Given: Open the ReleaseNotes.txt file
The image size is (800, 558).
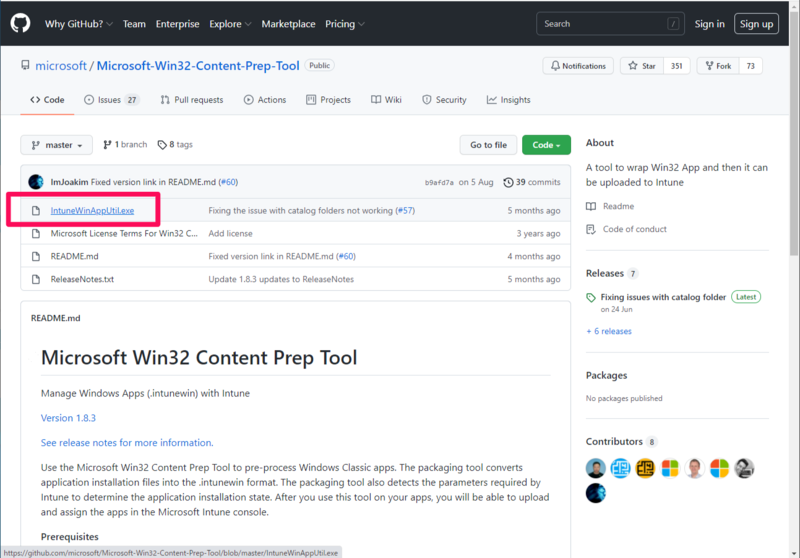Looking at the screenshot, I should point(82,280).
